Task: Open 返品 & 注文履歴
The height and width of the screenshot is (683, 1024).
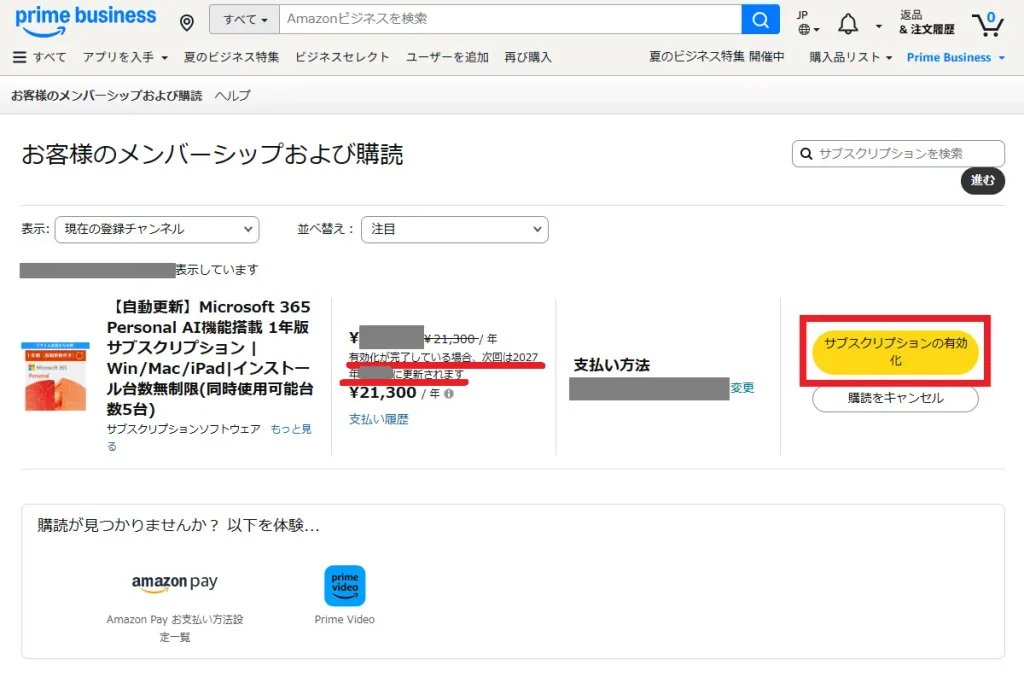Action: [x=927, y=23]
